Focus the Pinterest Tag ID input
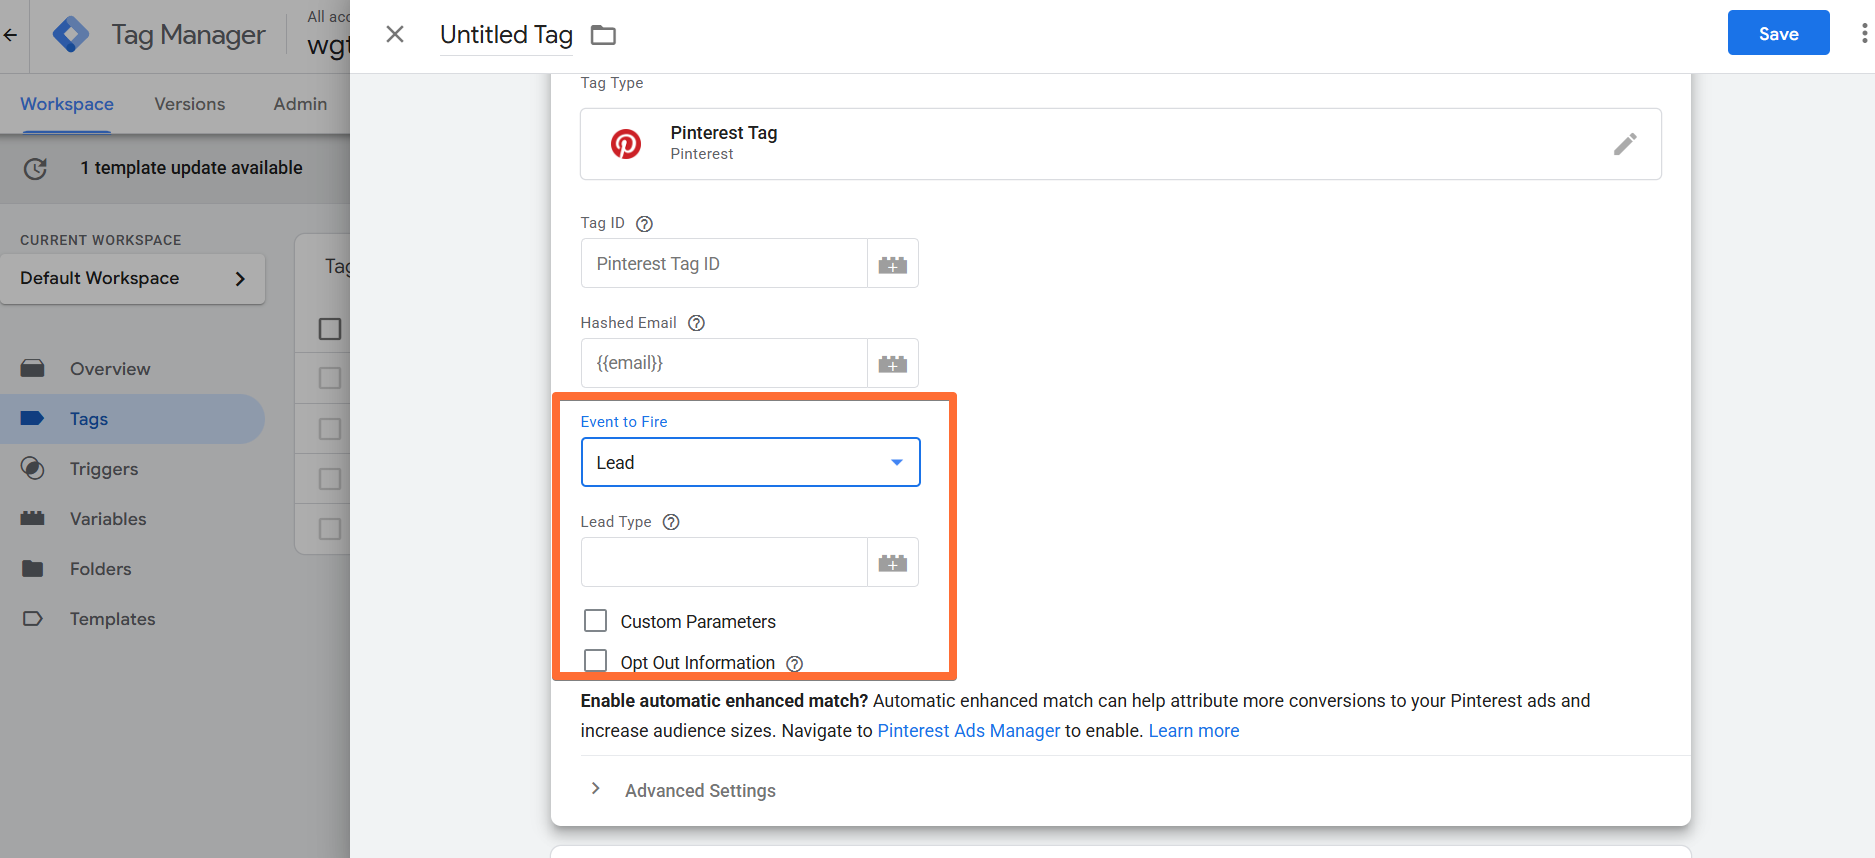This screenshot has width=1875, height=858. click(724, 264)
